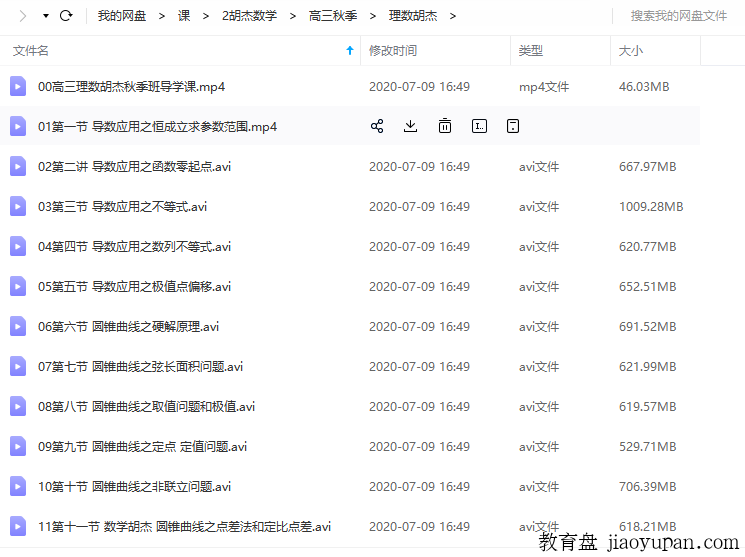Jump to 高三秋季 breadcrumb folder
The width and height of the screenshot is (745, 557).
point(333,16)
